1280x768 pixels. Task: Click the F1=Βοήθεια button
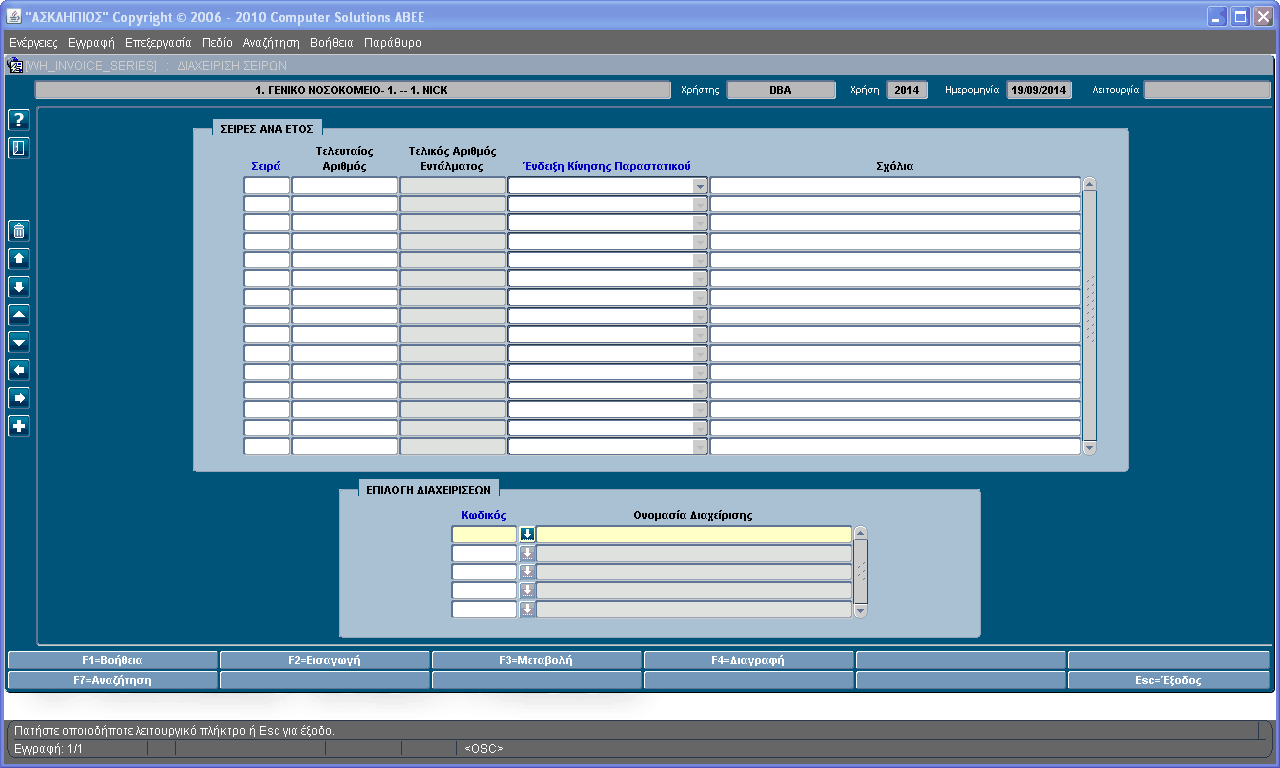pyautogui.click(x=112, y=660)
